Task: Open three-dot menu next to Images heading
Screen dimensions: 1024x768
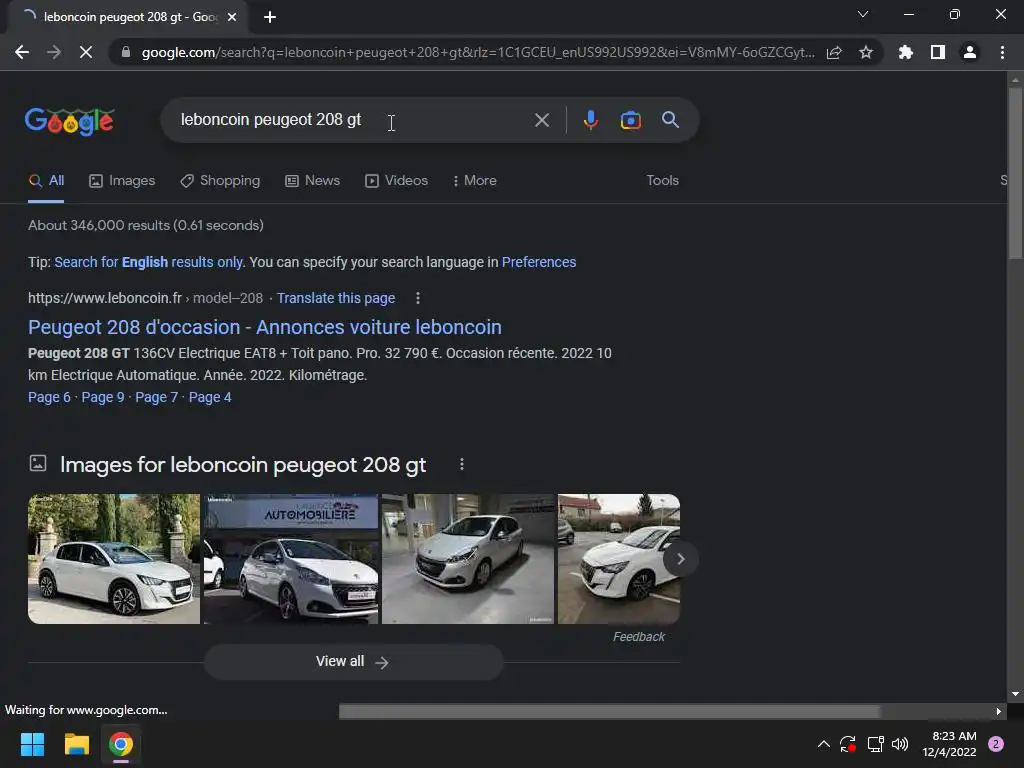Action: [x=462, y=464]
